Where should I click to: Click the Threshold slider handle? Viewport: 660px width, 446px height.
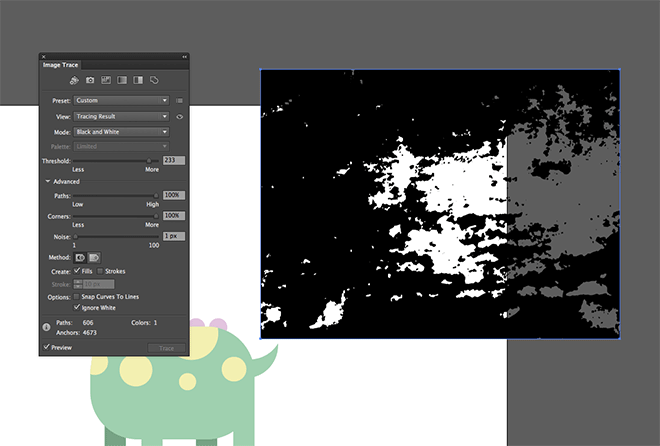point(149,161)
